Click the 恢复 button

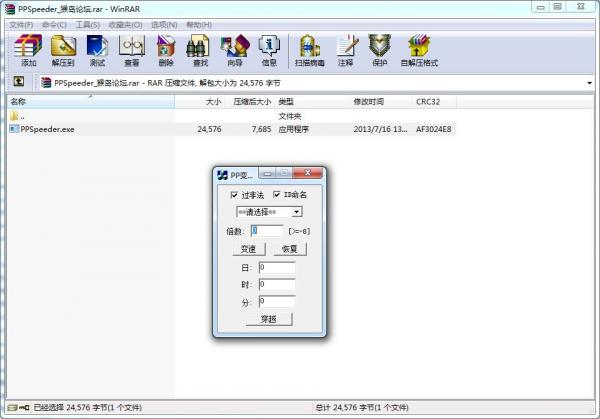290,249
